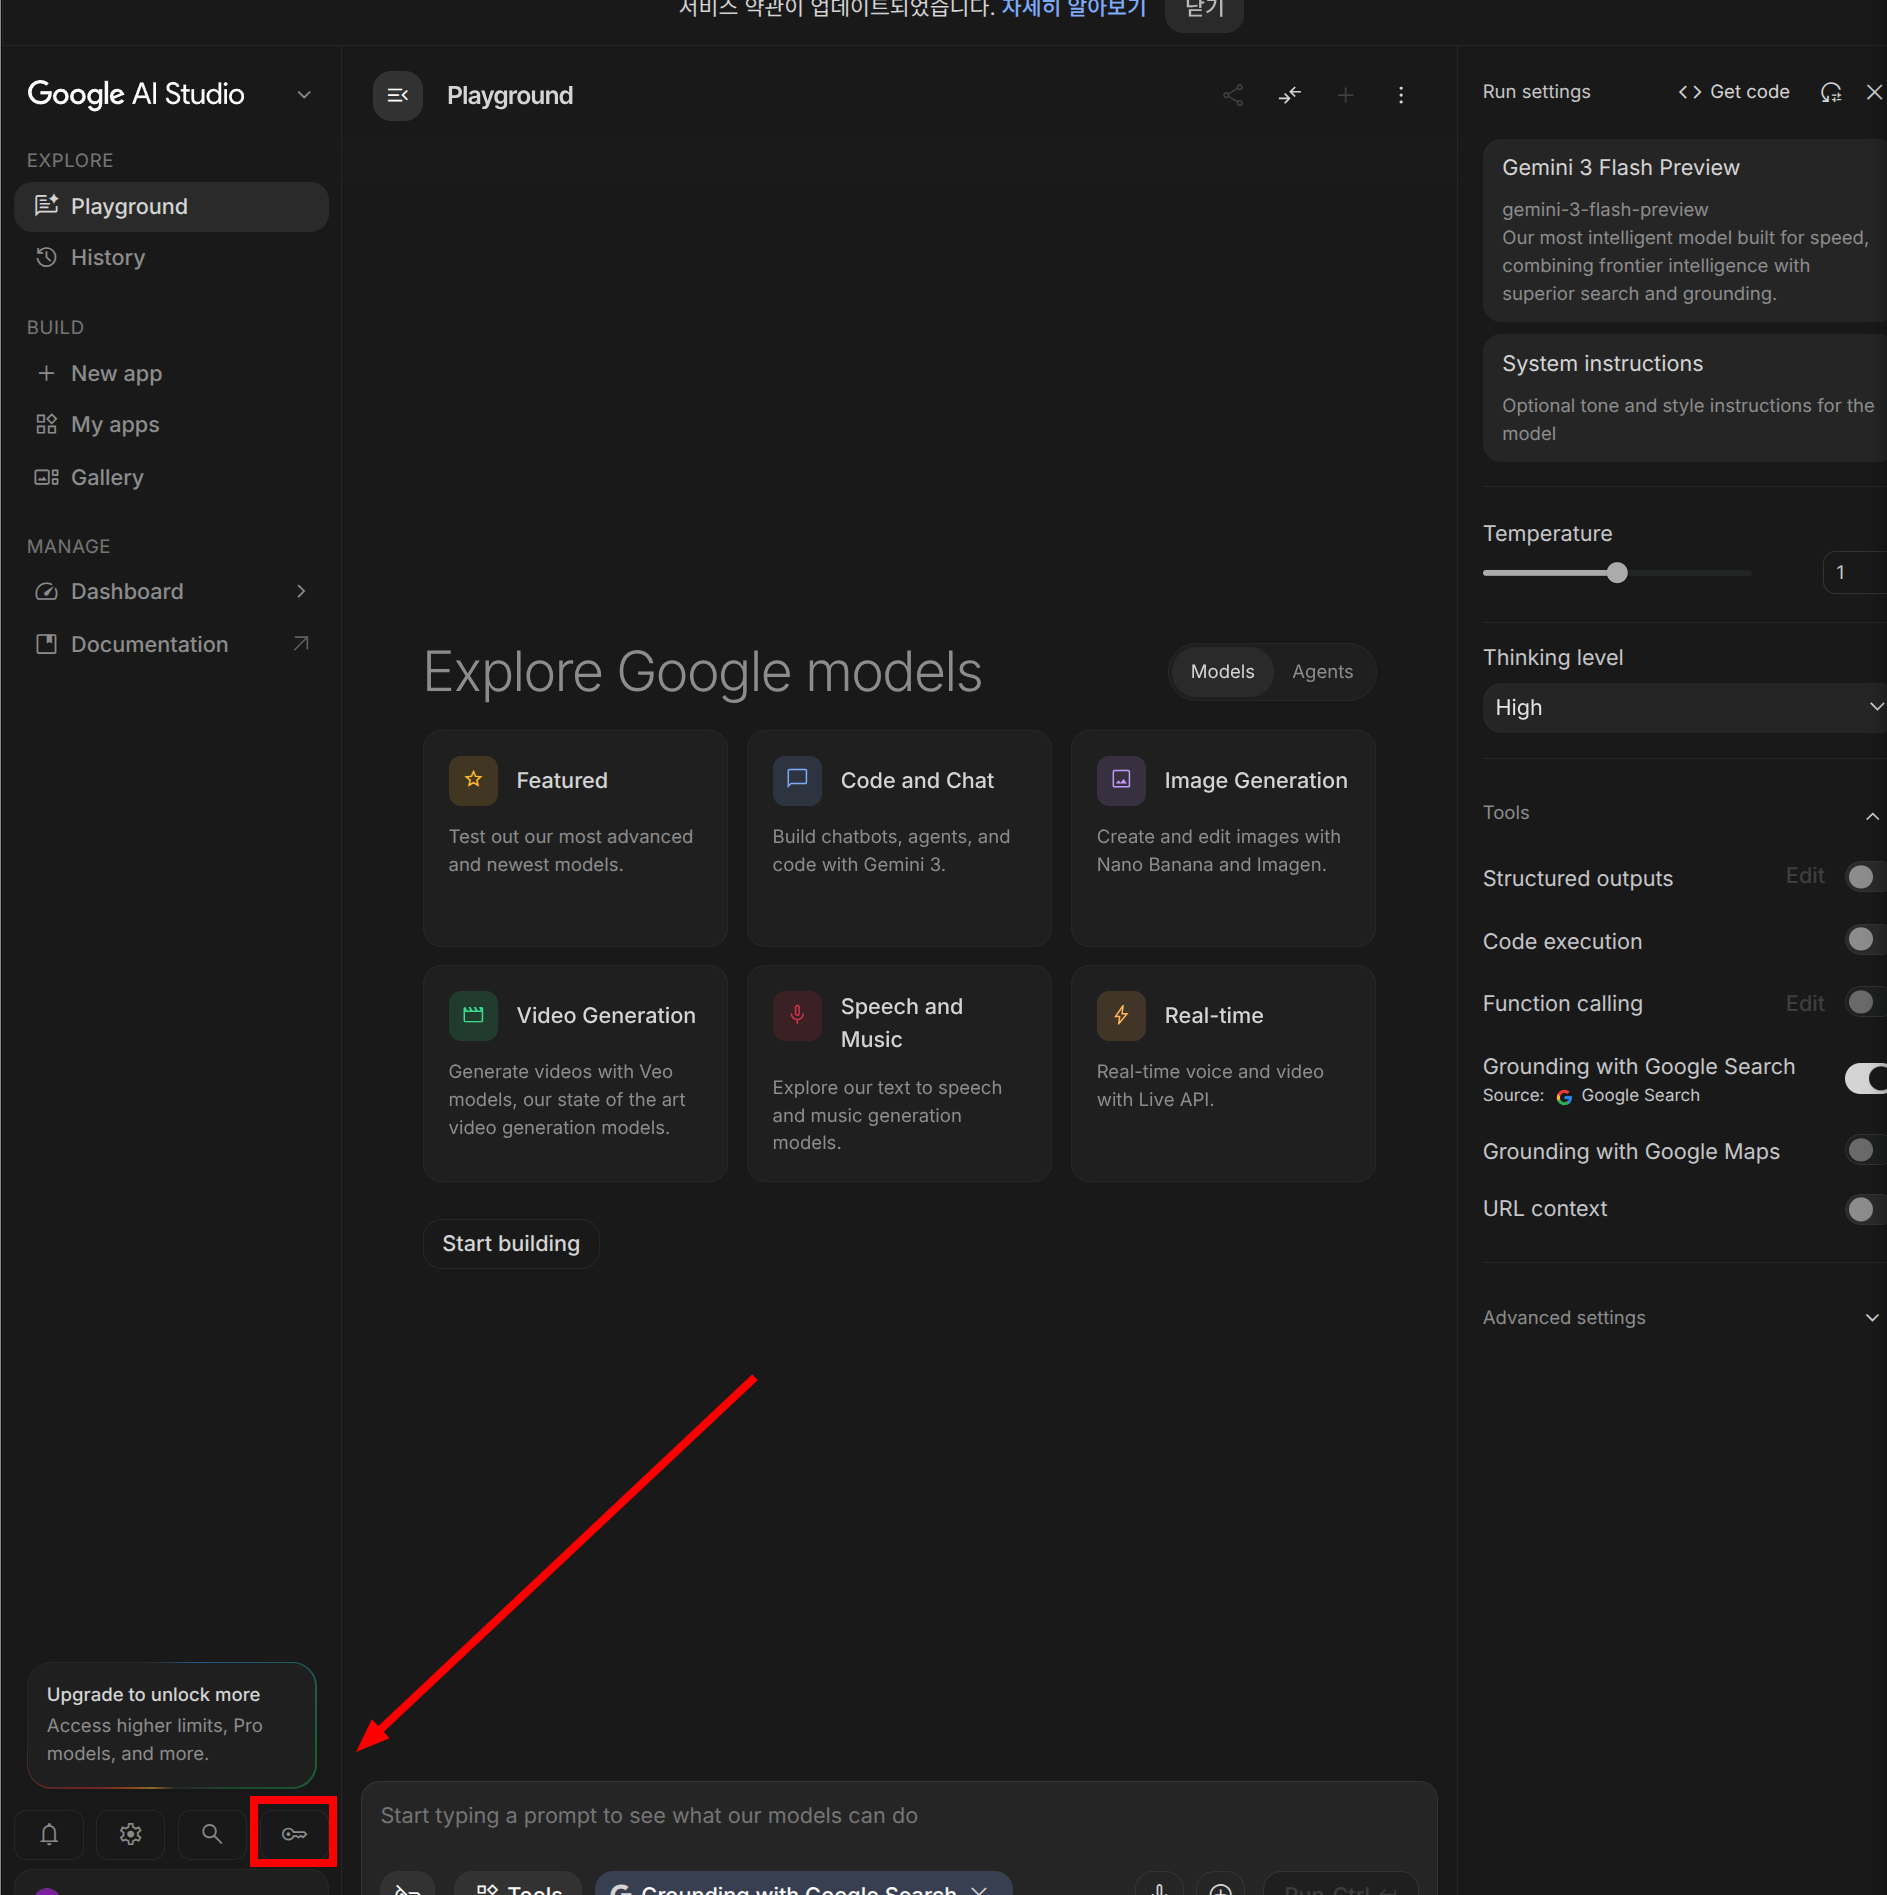Screen dimensions: 1887x1895
Task: Click the History clock icon
Action: (x=46, y=257)
